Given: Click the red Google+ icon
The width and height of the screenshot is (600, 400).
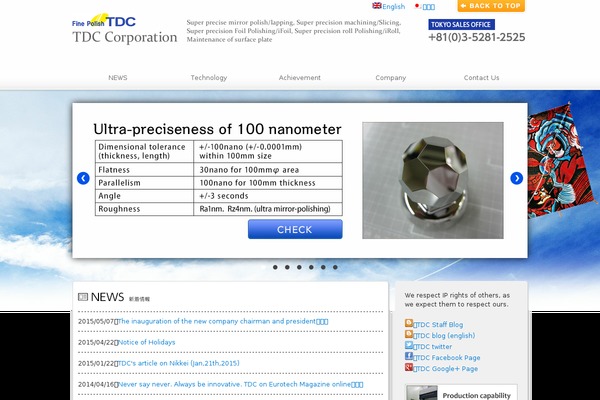Looking at the screenshot, I should [x=409, y=367].
